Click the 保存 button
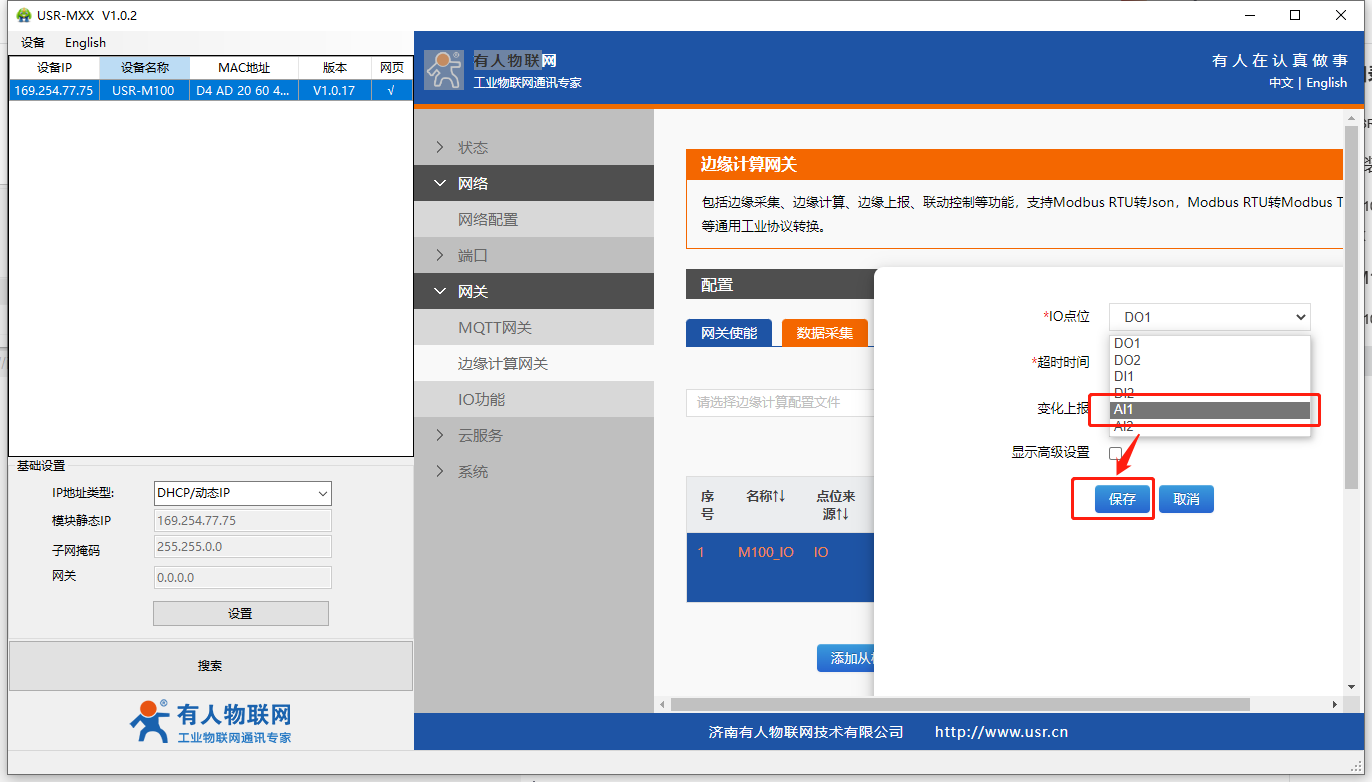1372x782 pixels. point(1122,499)
